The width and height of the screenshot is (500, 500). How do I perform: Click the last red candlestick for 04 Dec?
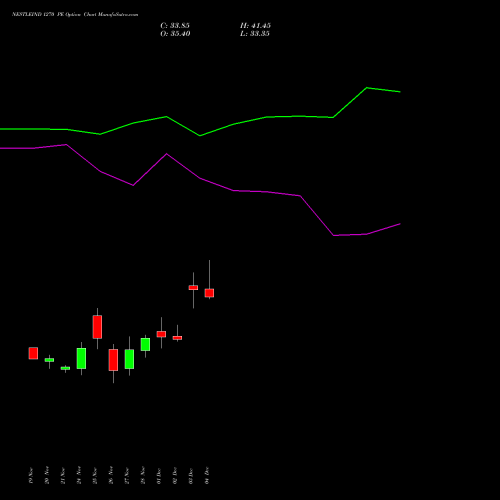coord(209,293)
